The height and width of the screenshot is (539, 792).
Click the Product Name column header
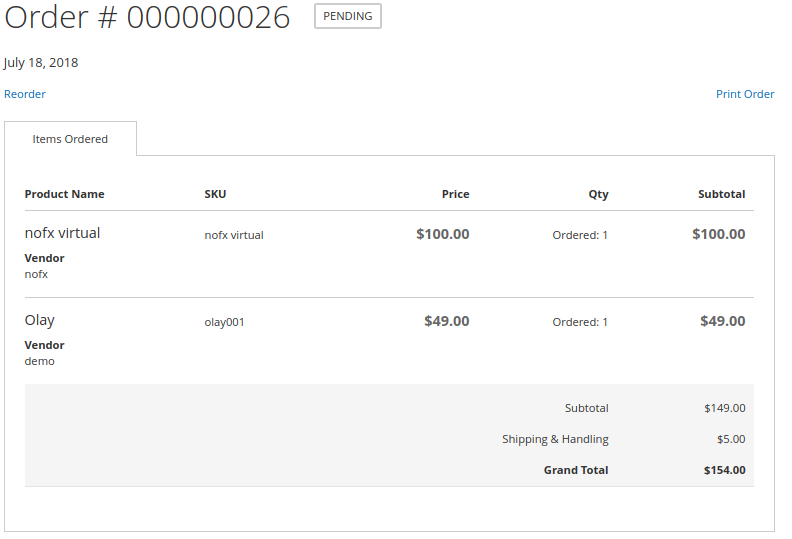64,194
